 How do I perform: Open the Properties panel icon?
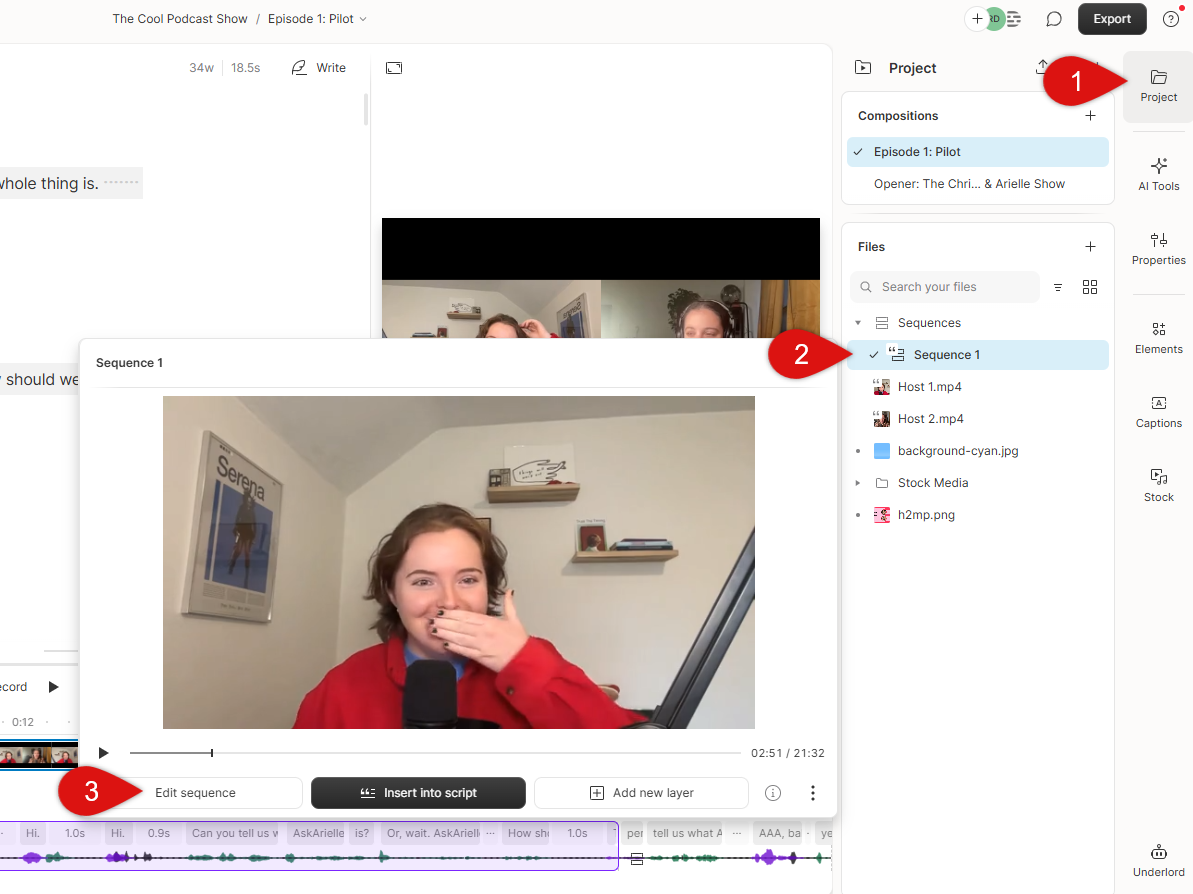pos(1158,247)
